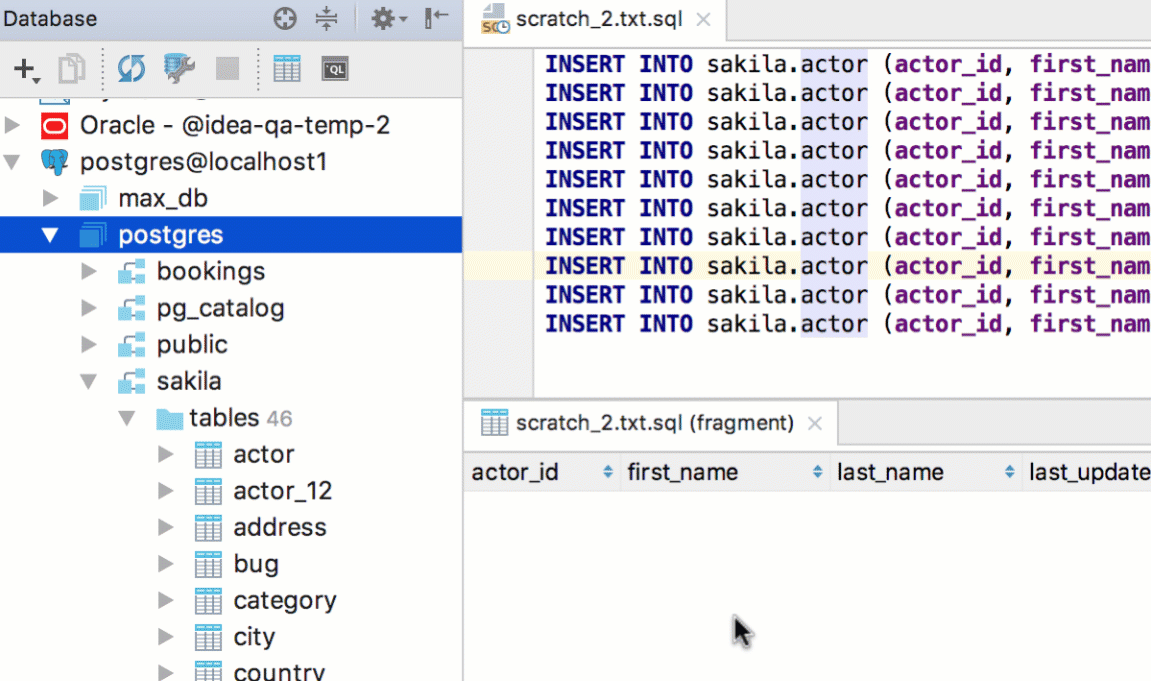
Task: Click the address table icon
Action: (208, 528)
